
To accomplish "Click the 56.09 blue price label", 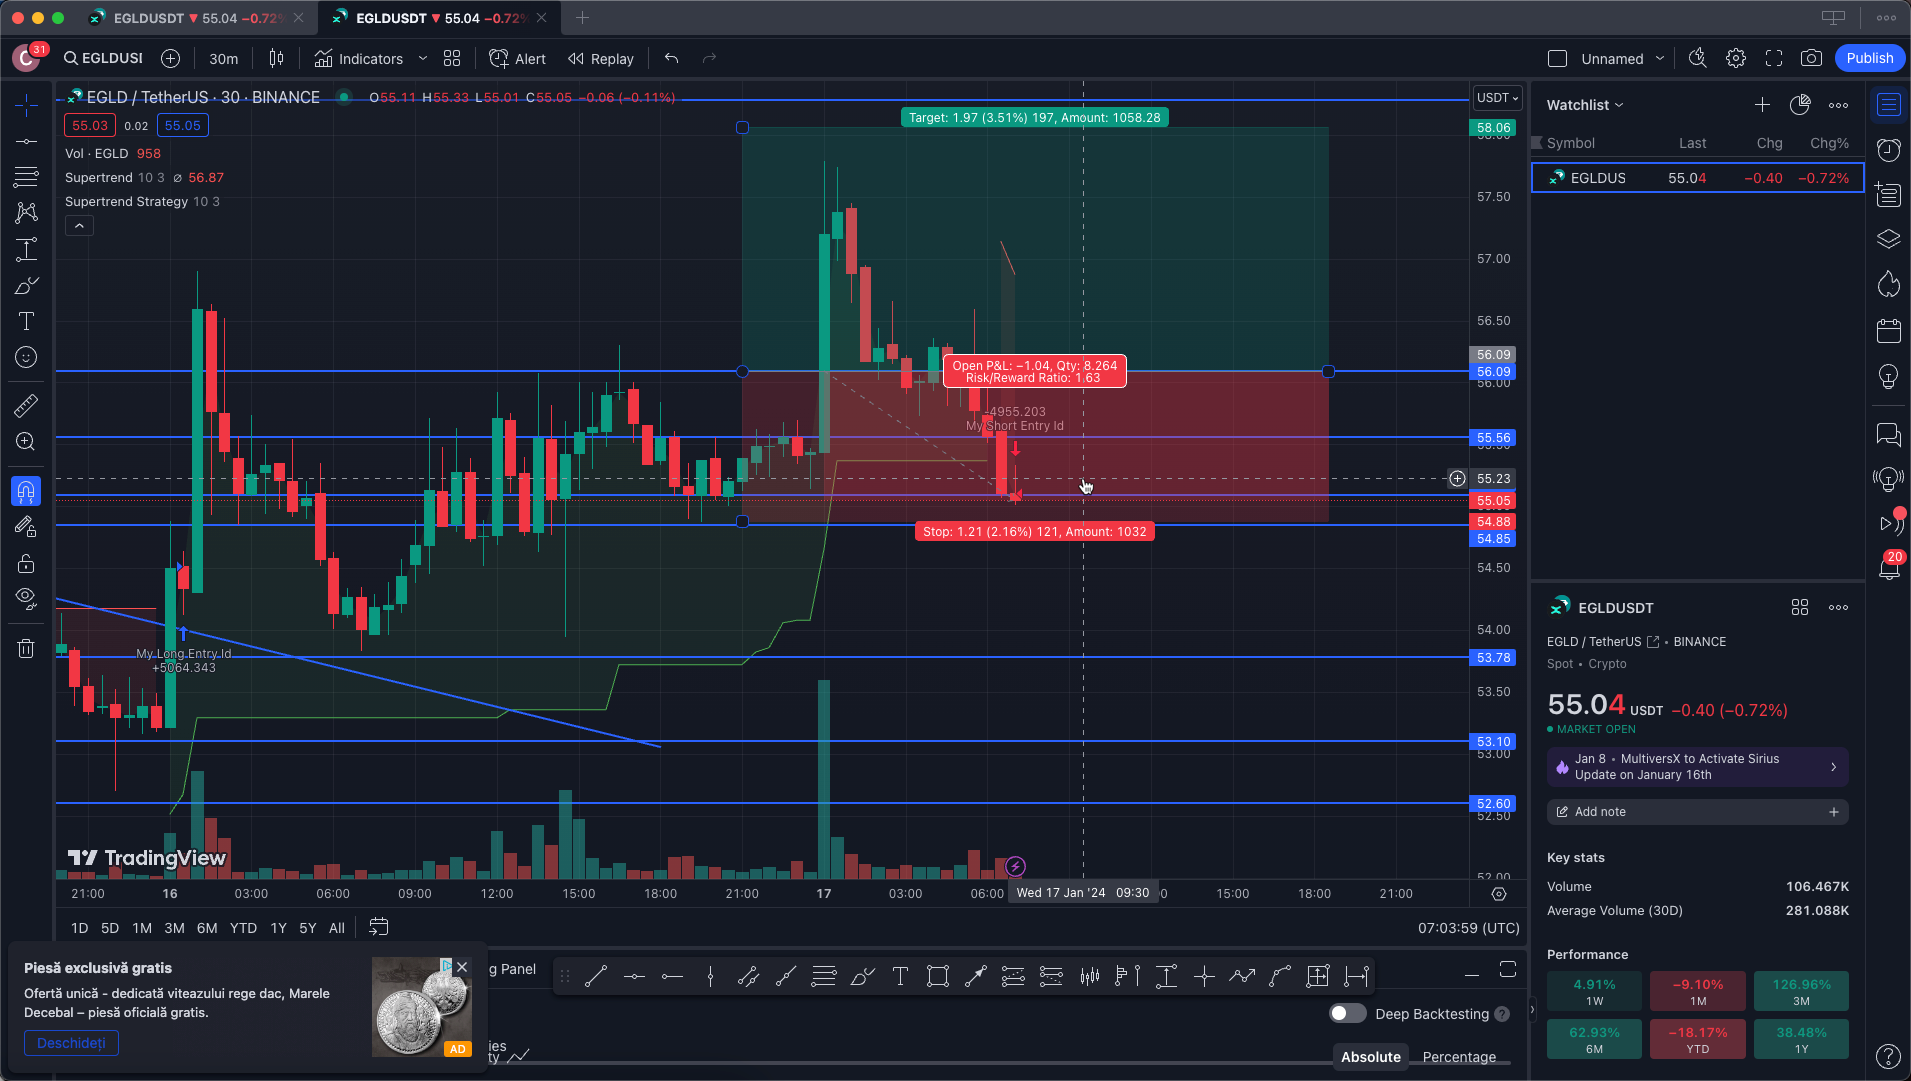I will (1494, 372).
